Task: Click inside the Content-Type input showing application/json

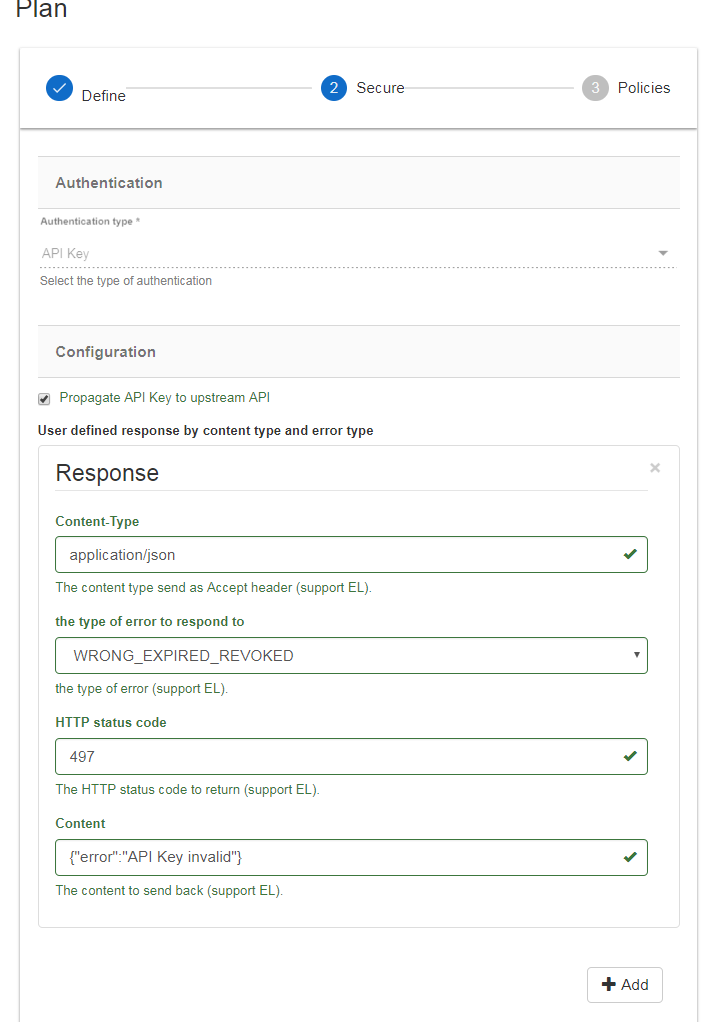Action: [x=300, y=554]
